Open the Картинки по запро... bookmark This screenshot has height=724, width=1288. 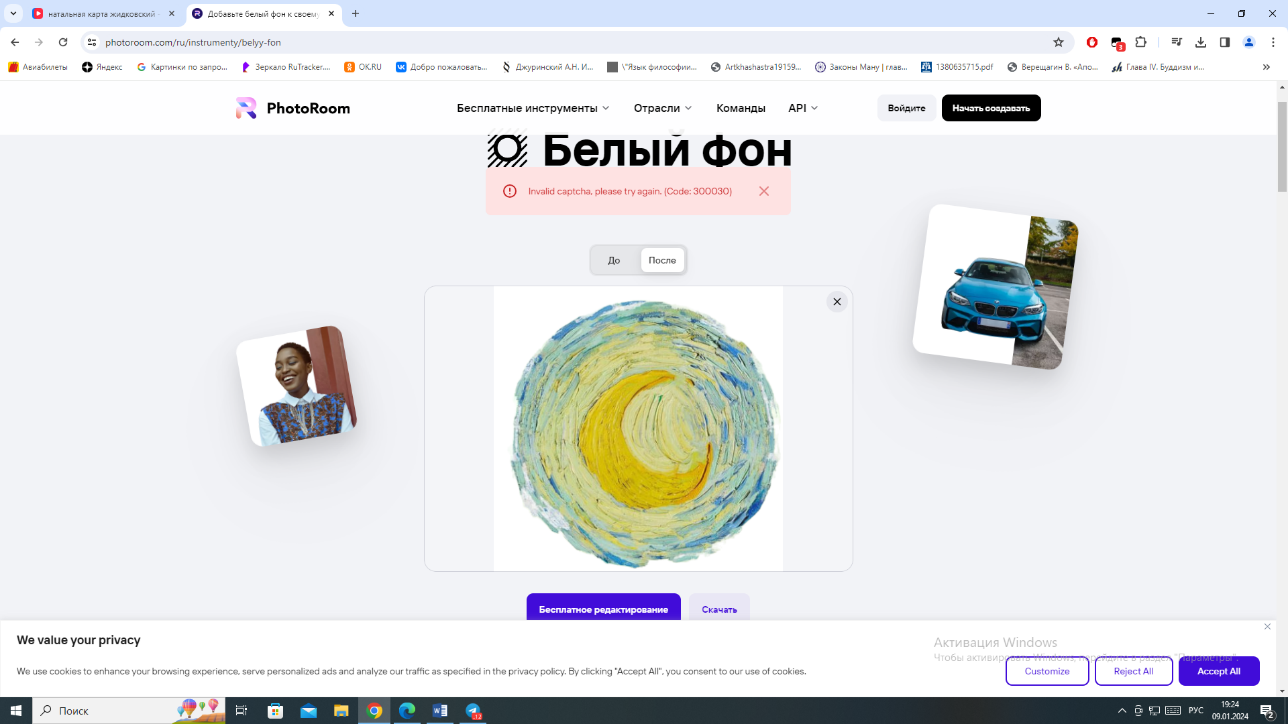click(181, 67)
